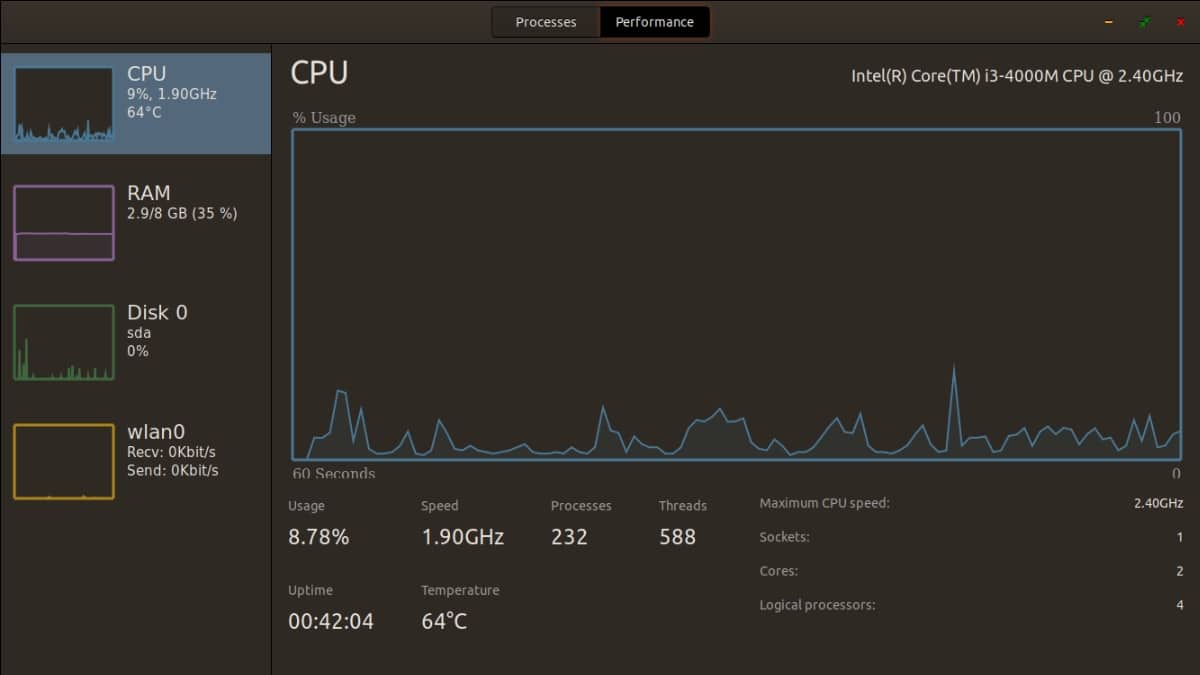Select the Usage 8.78% value
Image resolution: width=1200 pixels, height=675 pixels.
pos(318,537)
